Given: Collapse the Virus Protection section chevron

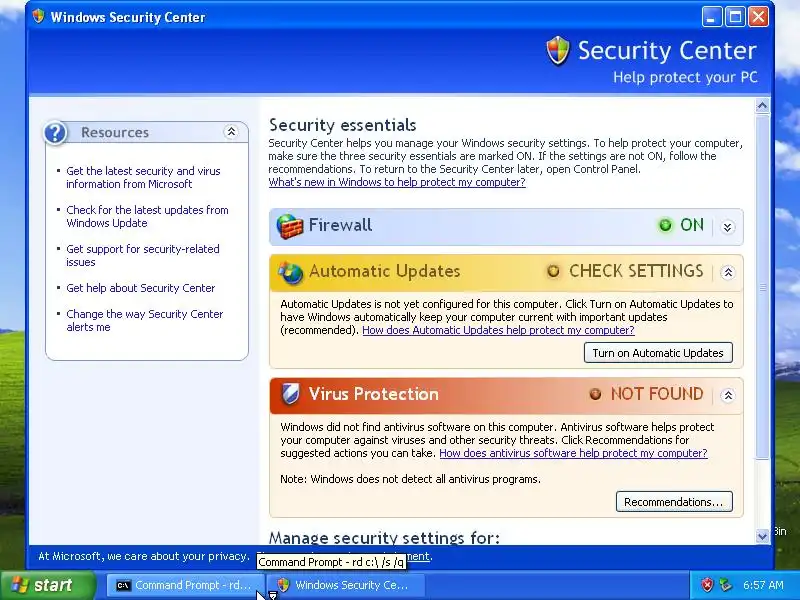Looking at the screenshot, I should [x=728, y=395].
